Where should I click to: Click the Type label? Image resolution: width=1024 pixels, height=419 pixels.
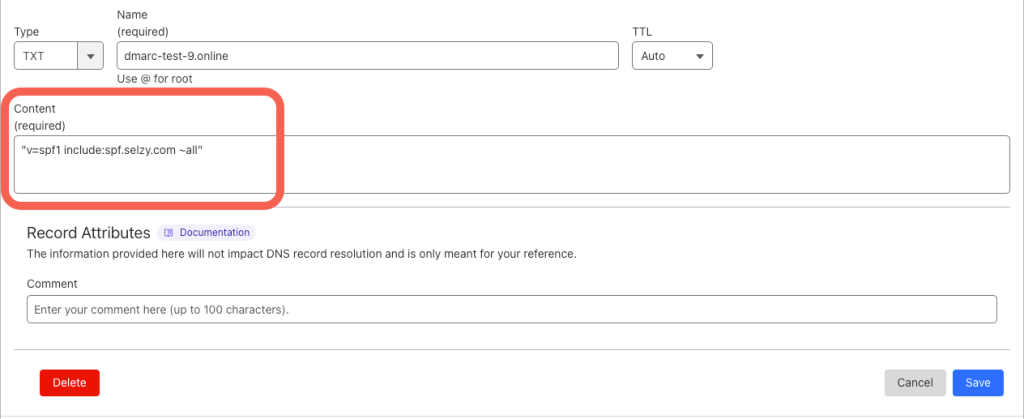click(x=26, y=32)
